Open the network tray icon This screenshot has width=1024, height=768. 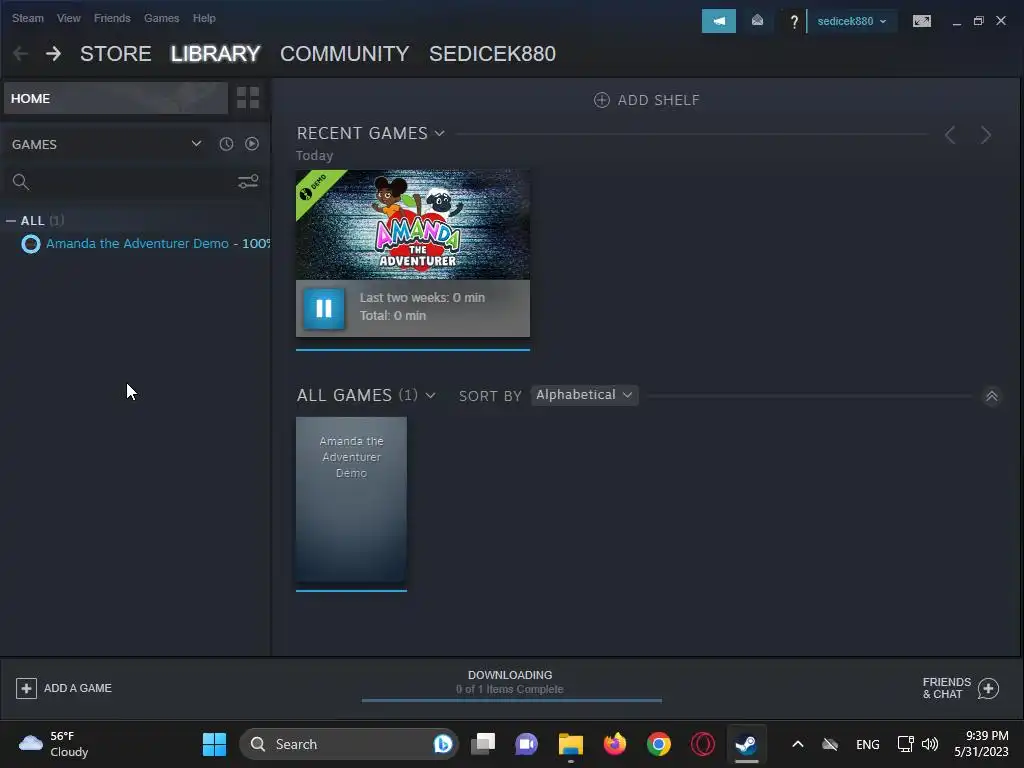[905, 744]
